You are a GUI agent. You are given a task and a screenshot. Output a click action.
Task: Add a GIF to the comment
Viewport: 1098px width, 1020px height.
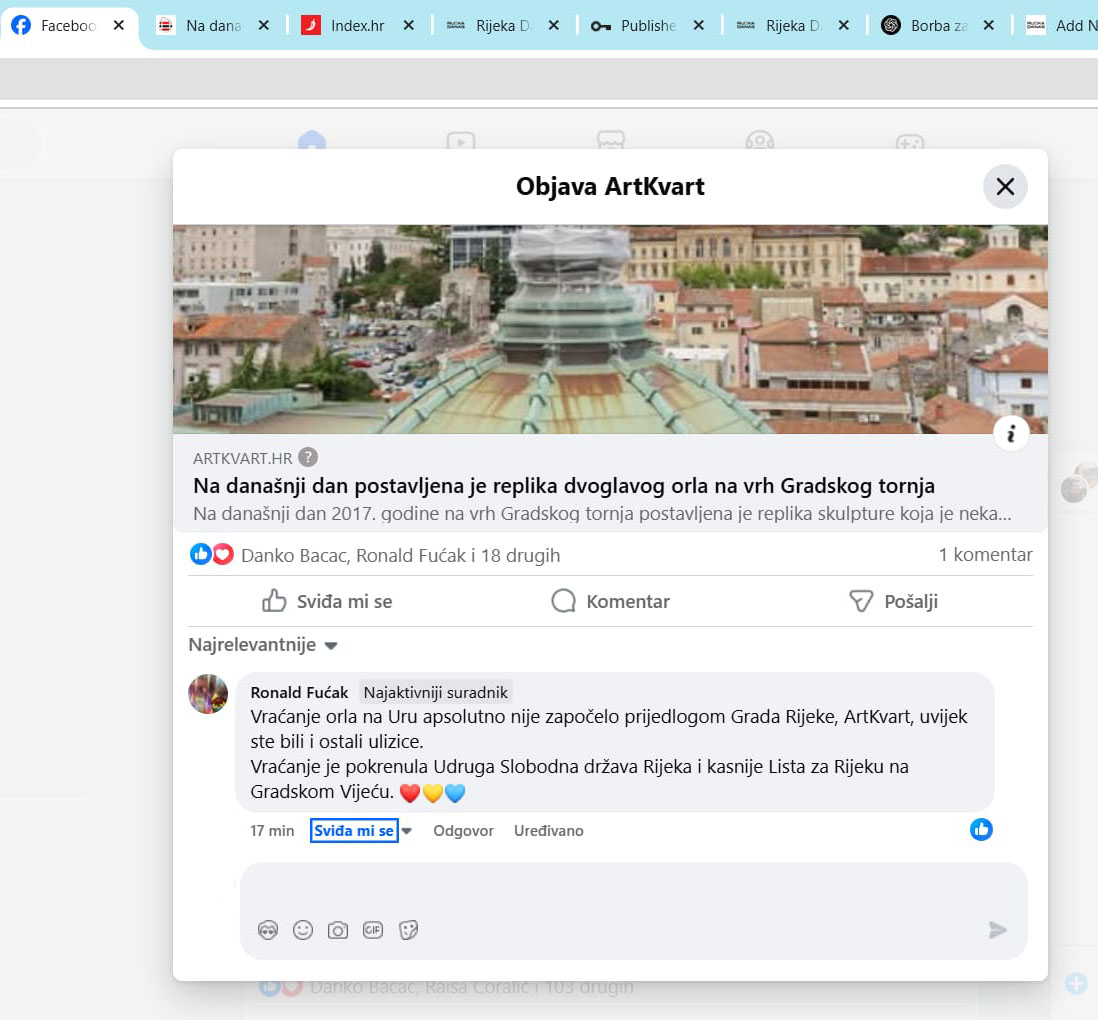(373, 930)
